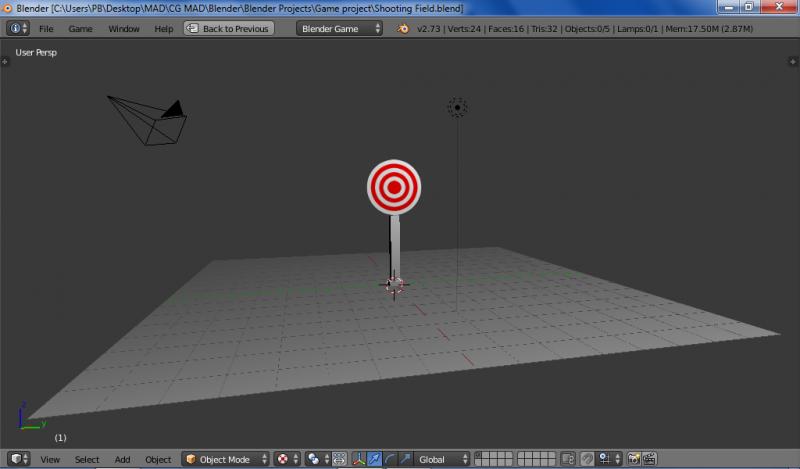Open the 3D View editor type selector
Image resolution: width=800 pixels, height=469 pixels.
[18, 459]
